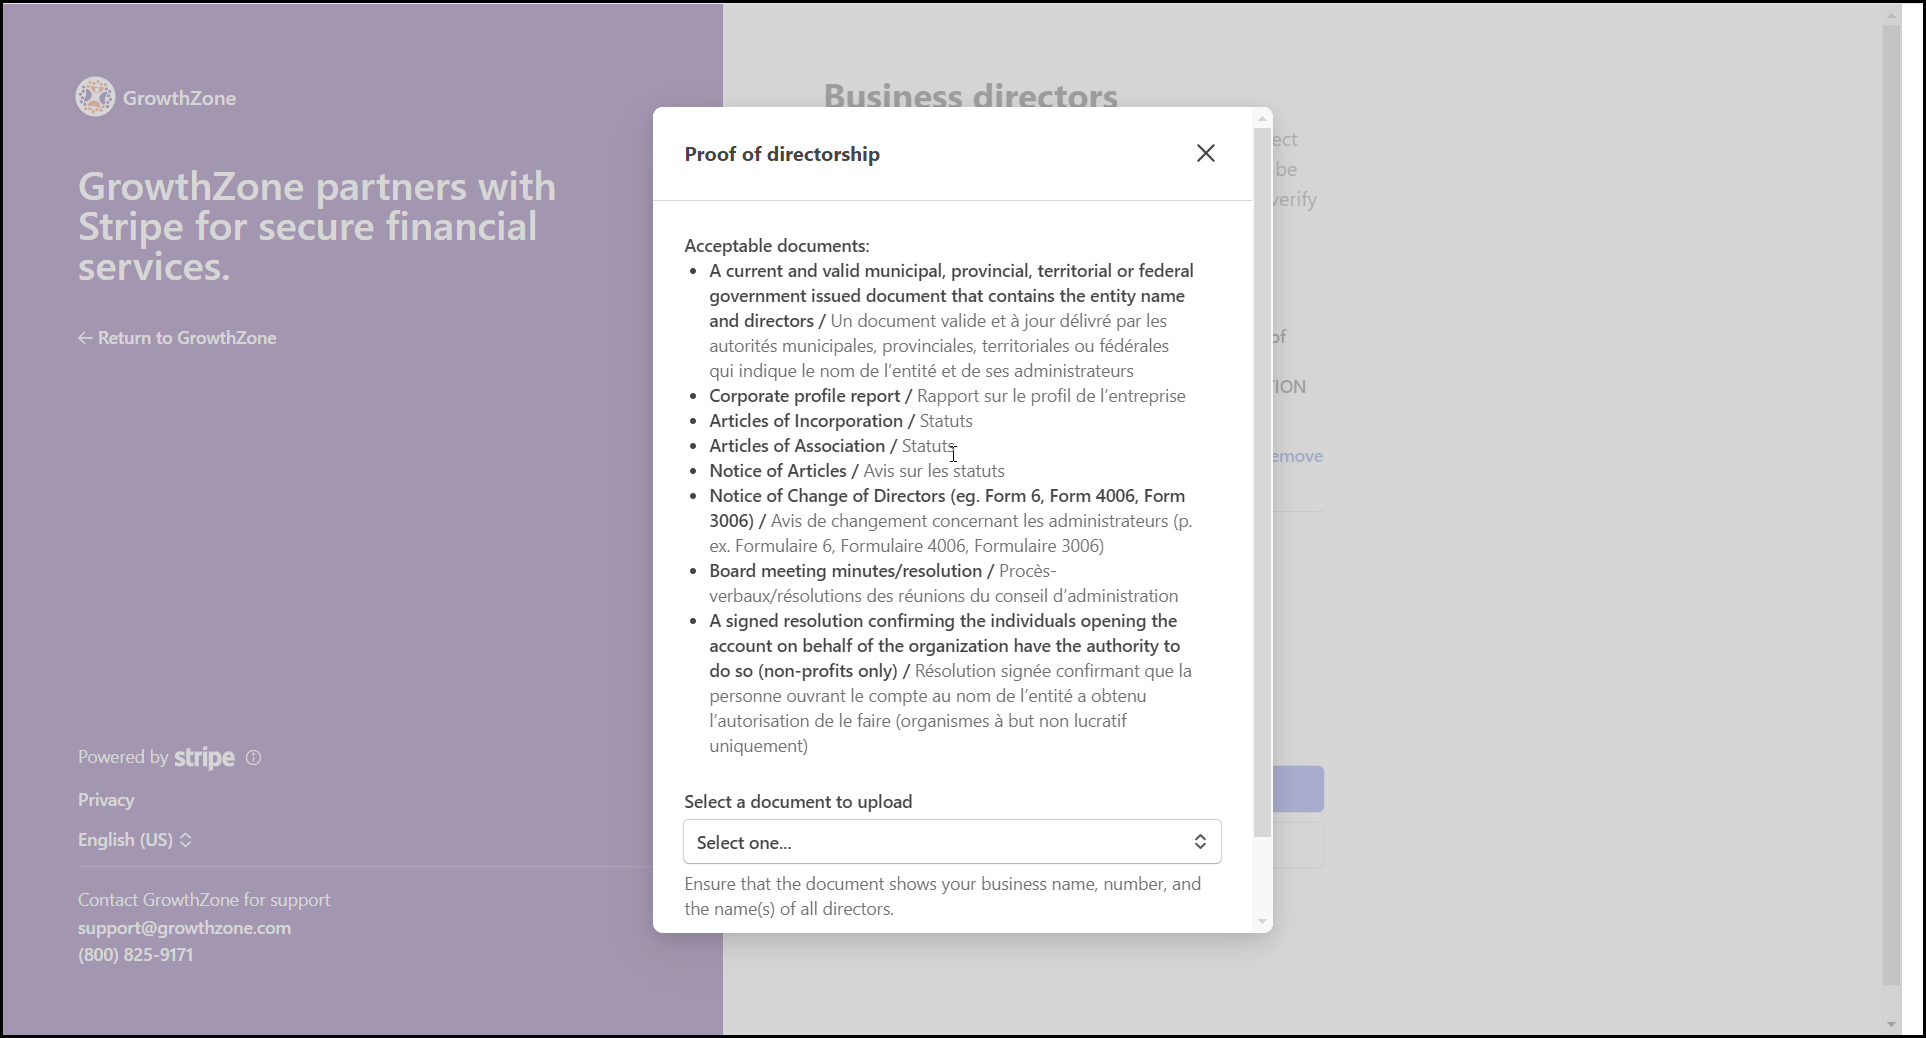Click the page scrollbar down arrow
This screenshot has width=1926, height=1038.
coord(1890,1024)
